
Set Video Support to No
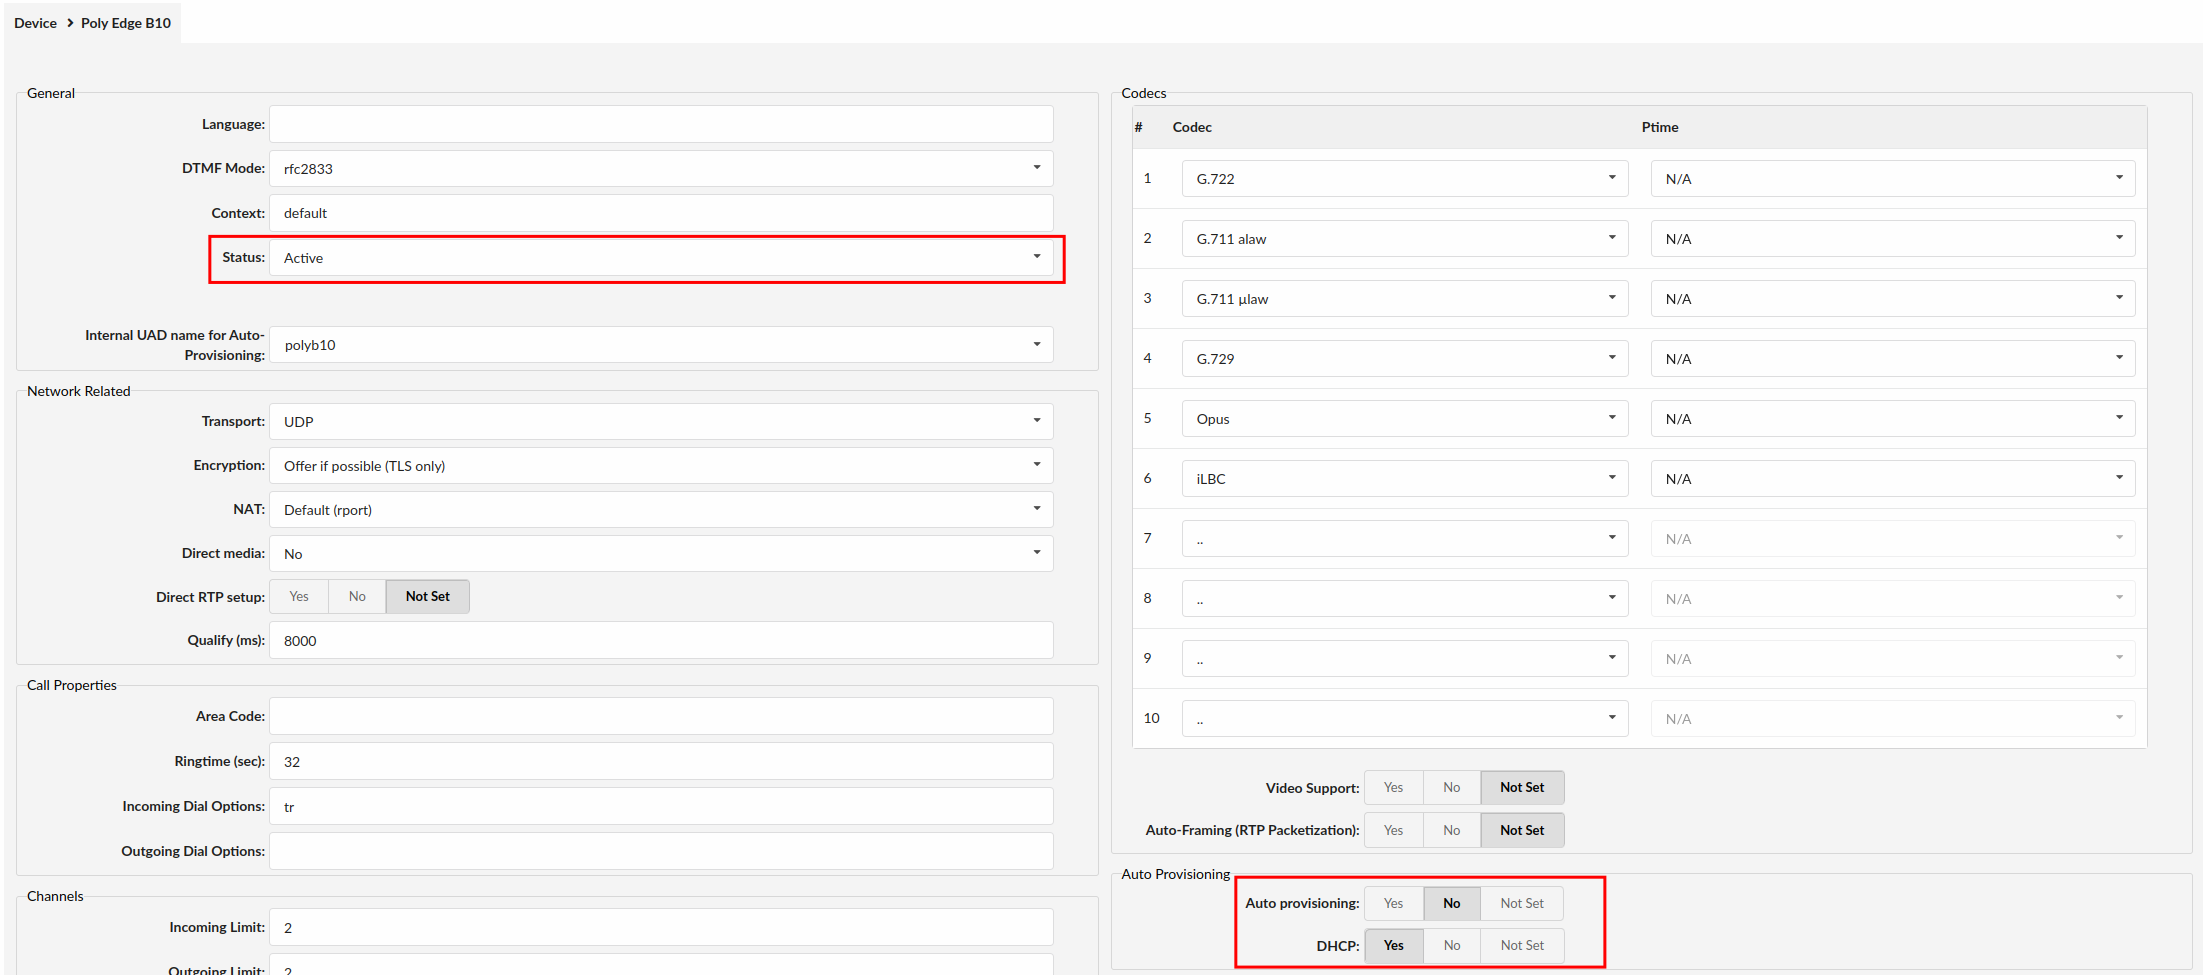[1451, 788]
